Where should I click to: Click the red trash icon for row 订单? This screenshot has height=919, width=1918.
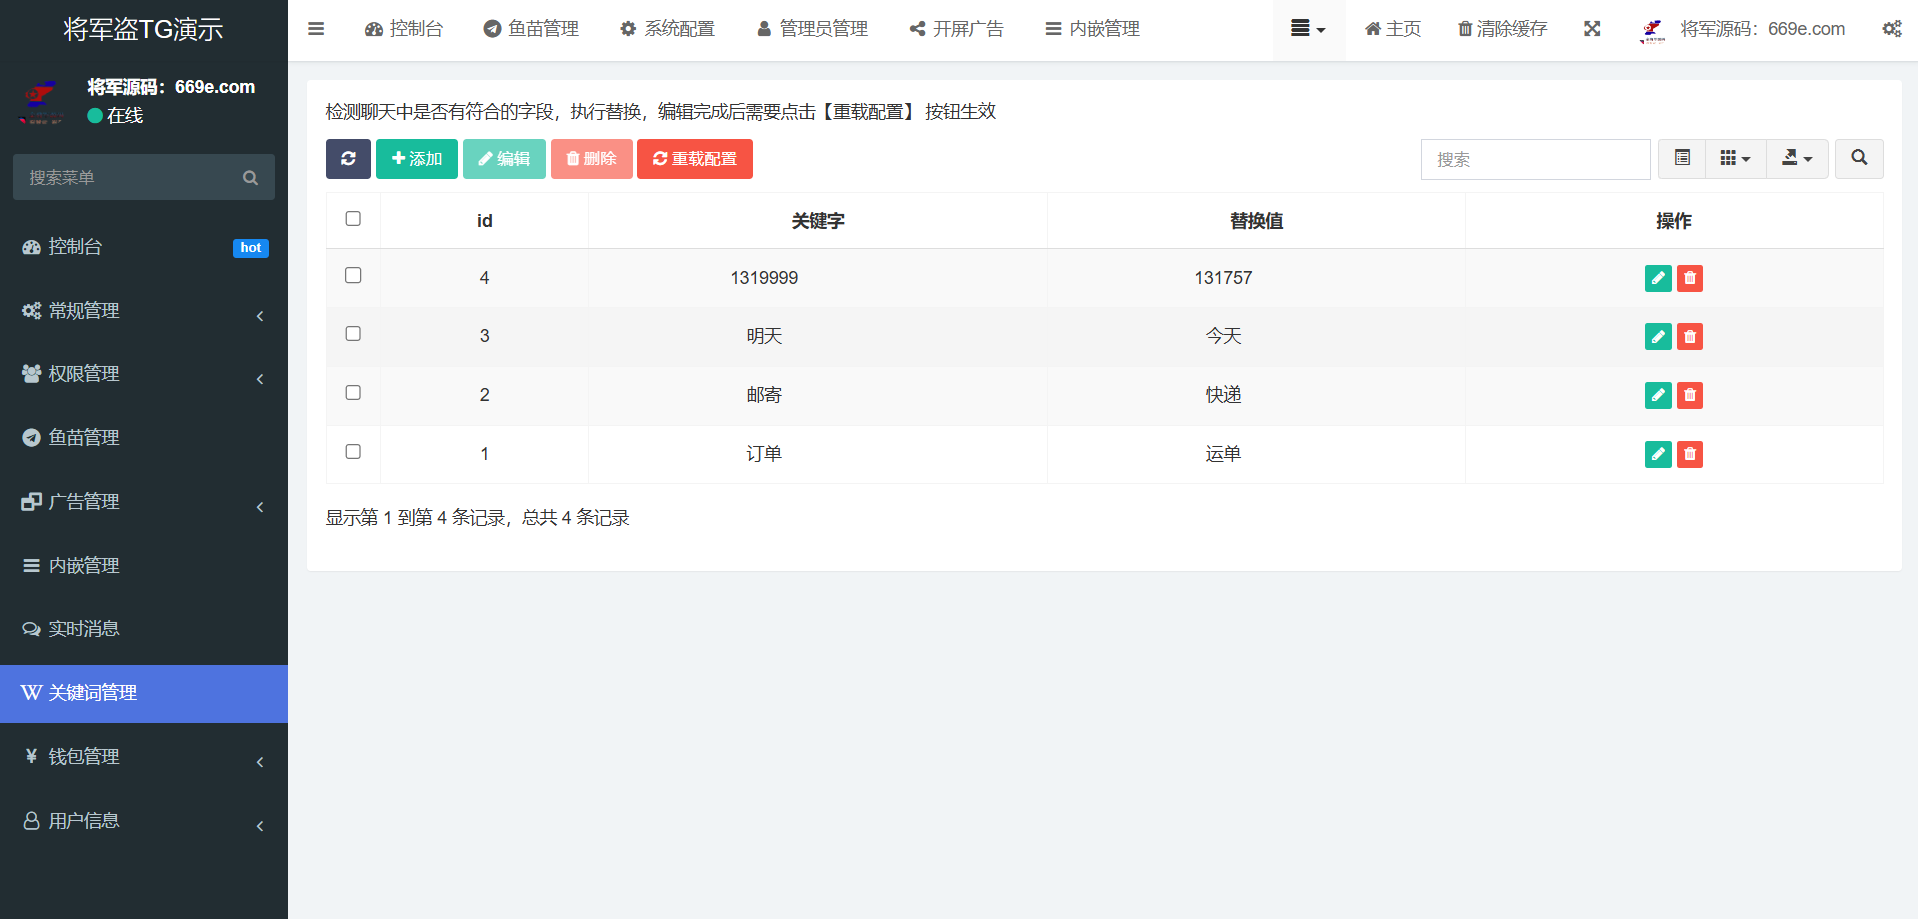coord(1689,454)
